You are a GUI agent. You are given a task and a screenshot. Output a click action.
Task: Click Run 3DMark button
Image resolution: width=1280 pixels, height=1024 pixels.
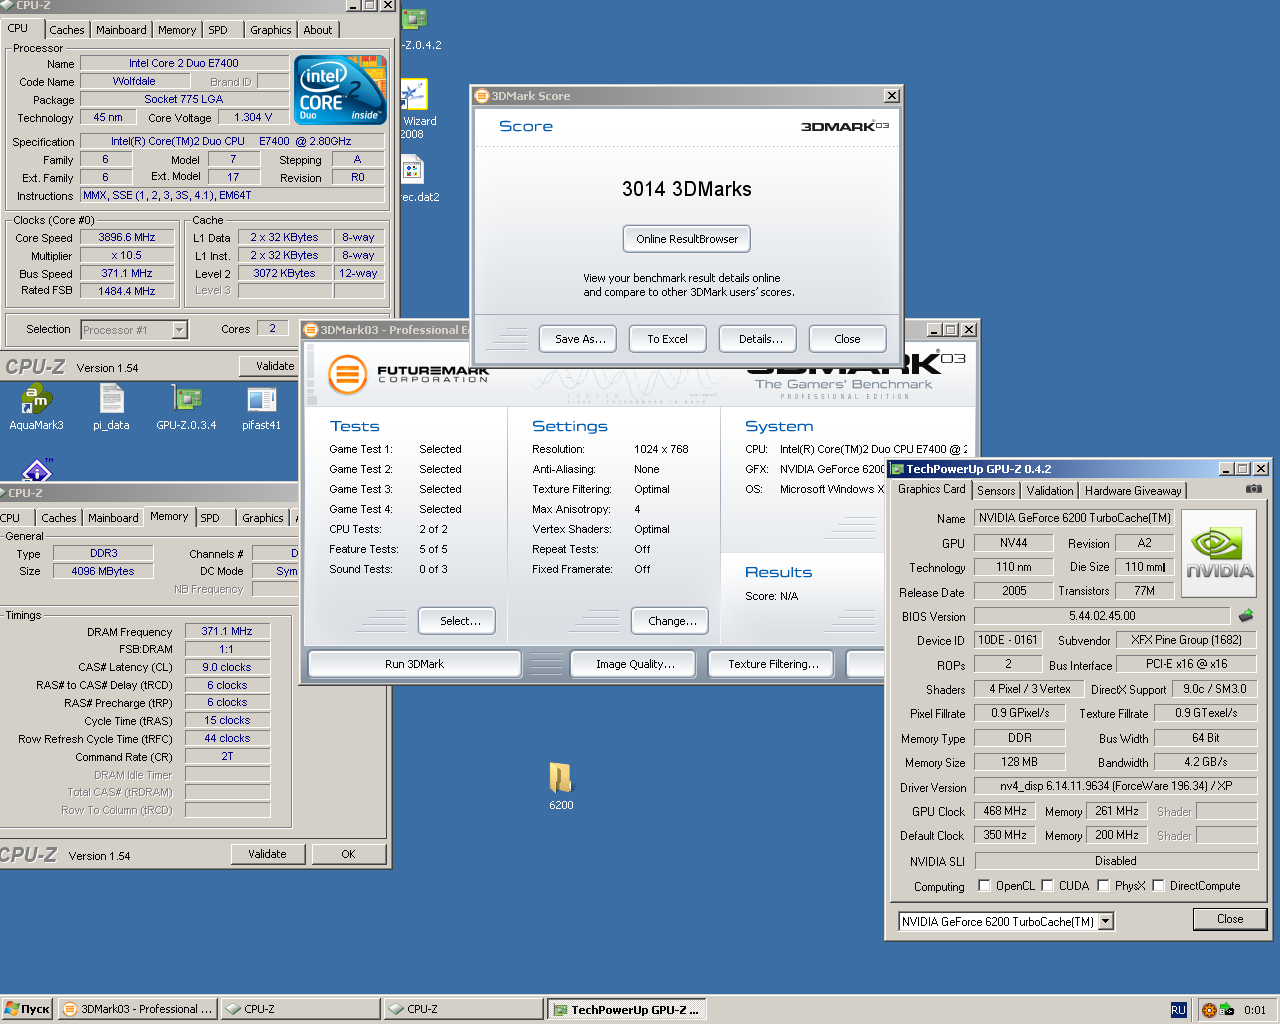tap(414, 664)
